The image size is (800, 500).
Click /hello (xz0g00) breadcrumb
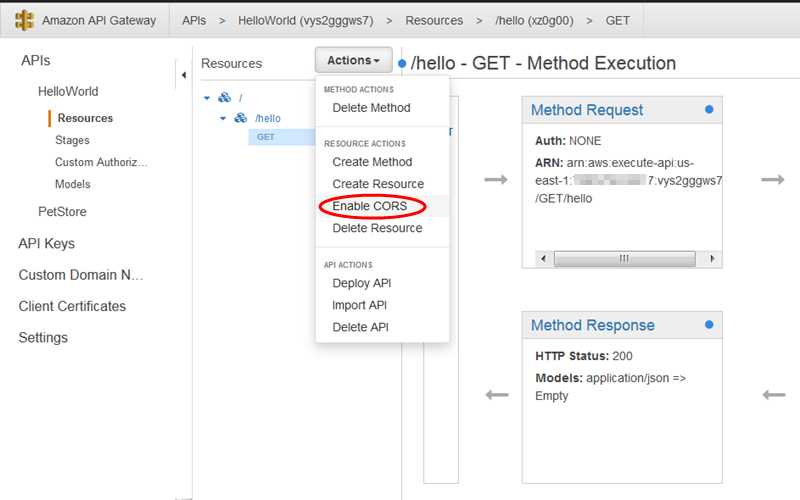point(534,20)
